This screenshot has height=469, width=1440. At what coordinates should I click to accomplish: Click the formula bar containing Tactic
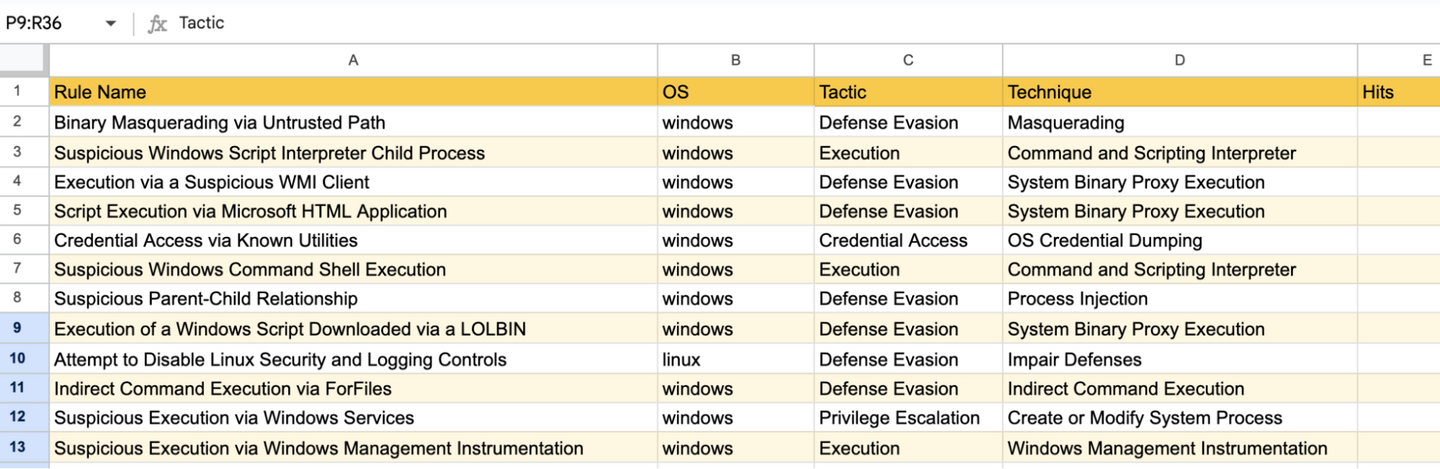pyautogui.click(x=700, y=23)
